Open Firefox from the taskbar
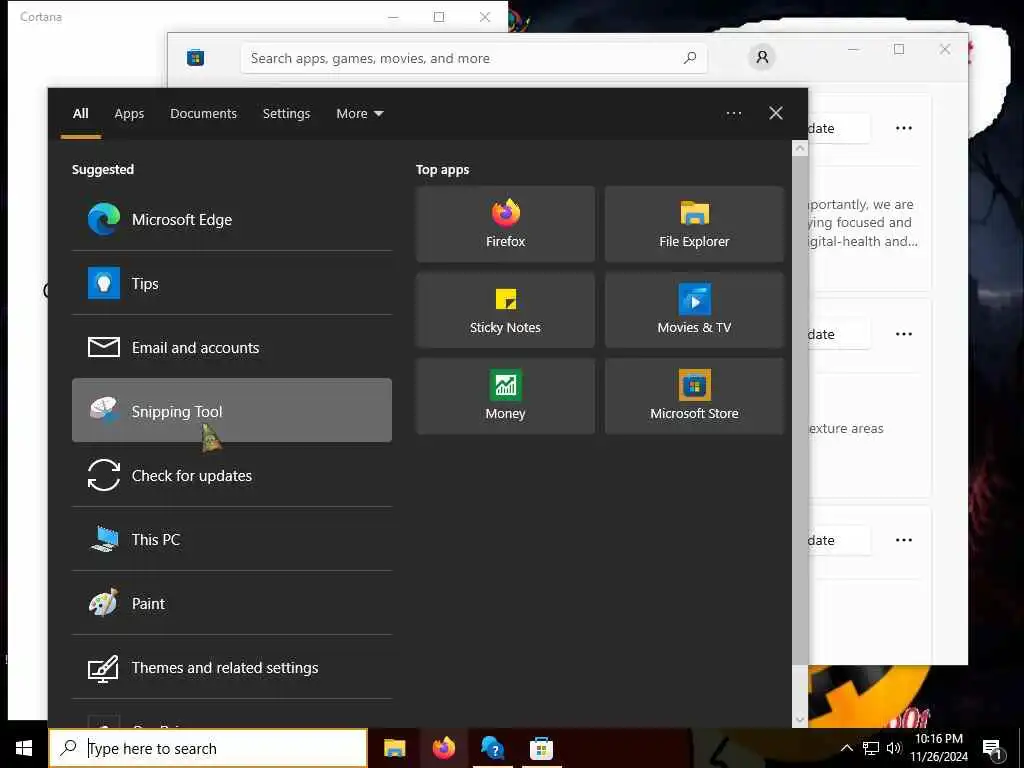This screenshot has height=768, width=1024. click(x=444, y=748)
